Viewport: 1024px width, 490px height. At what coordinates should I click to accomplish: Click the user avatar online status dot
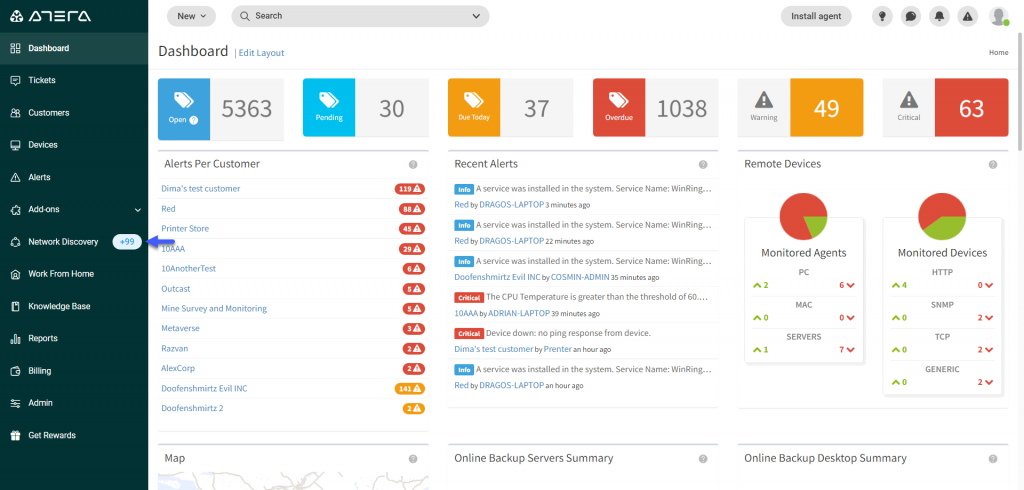pos(1005,22)
